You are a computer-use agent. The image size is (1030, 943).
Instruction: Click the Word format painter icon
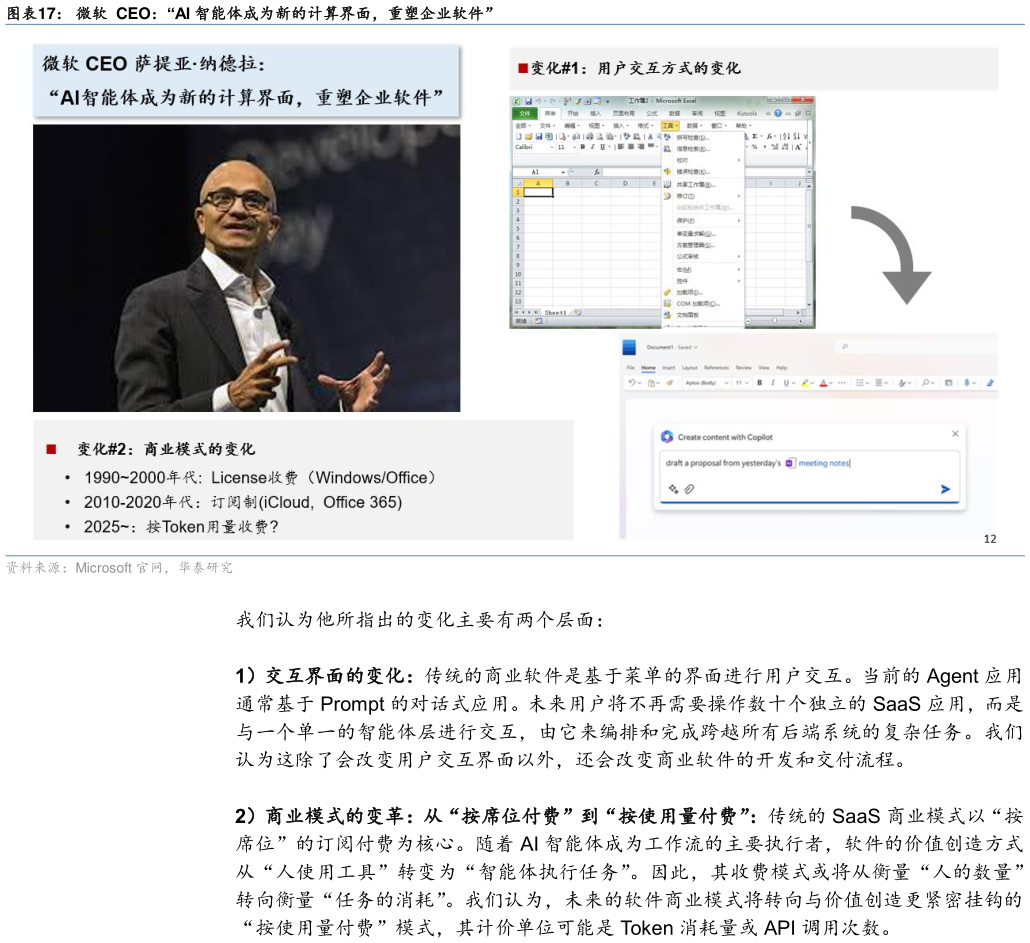point(670,383)
